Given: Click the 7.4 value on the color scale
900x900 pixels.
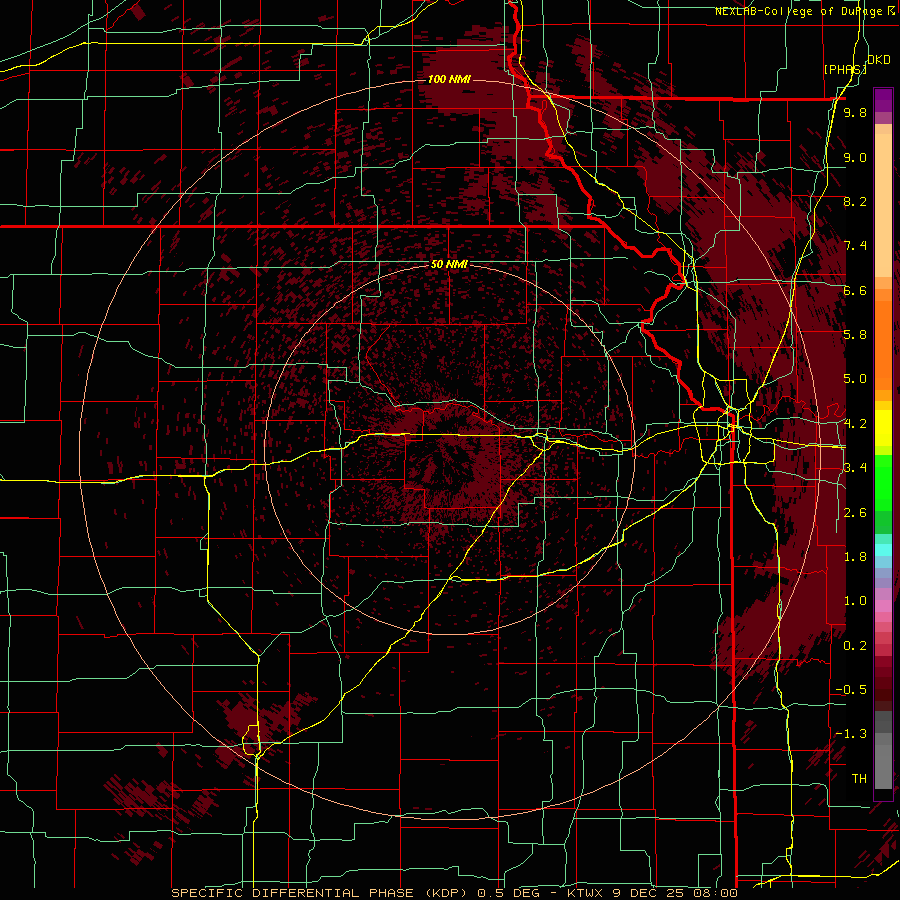Looking at the screenshot, I should pyautogui.click(x=855, y=246).
